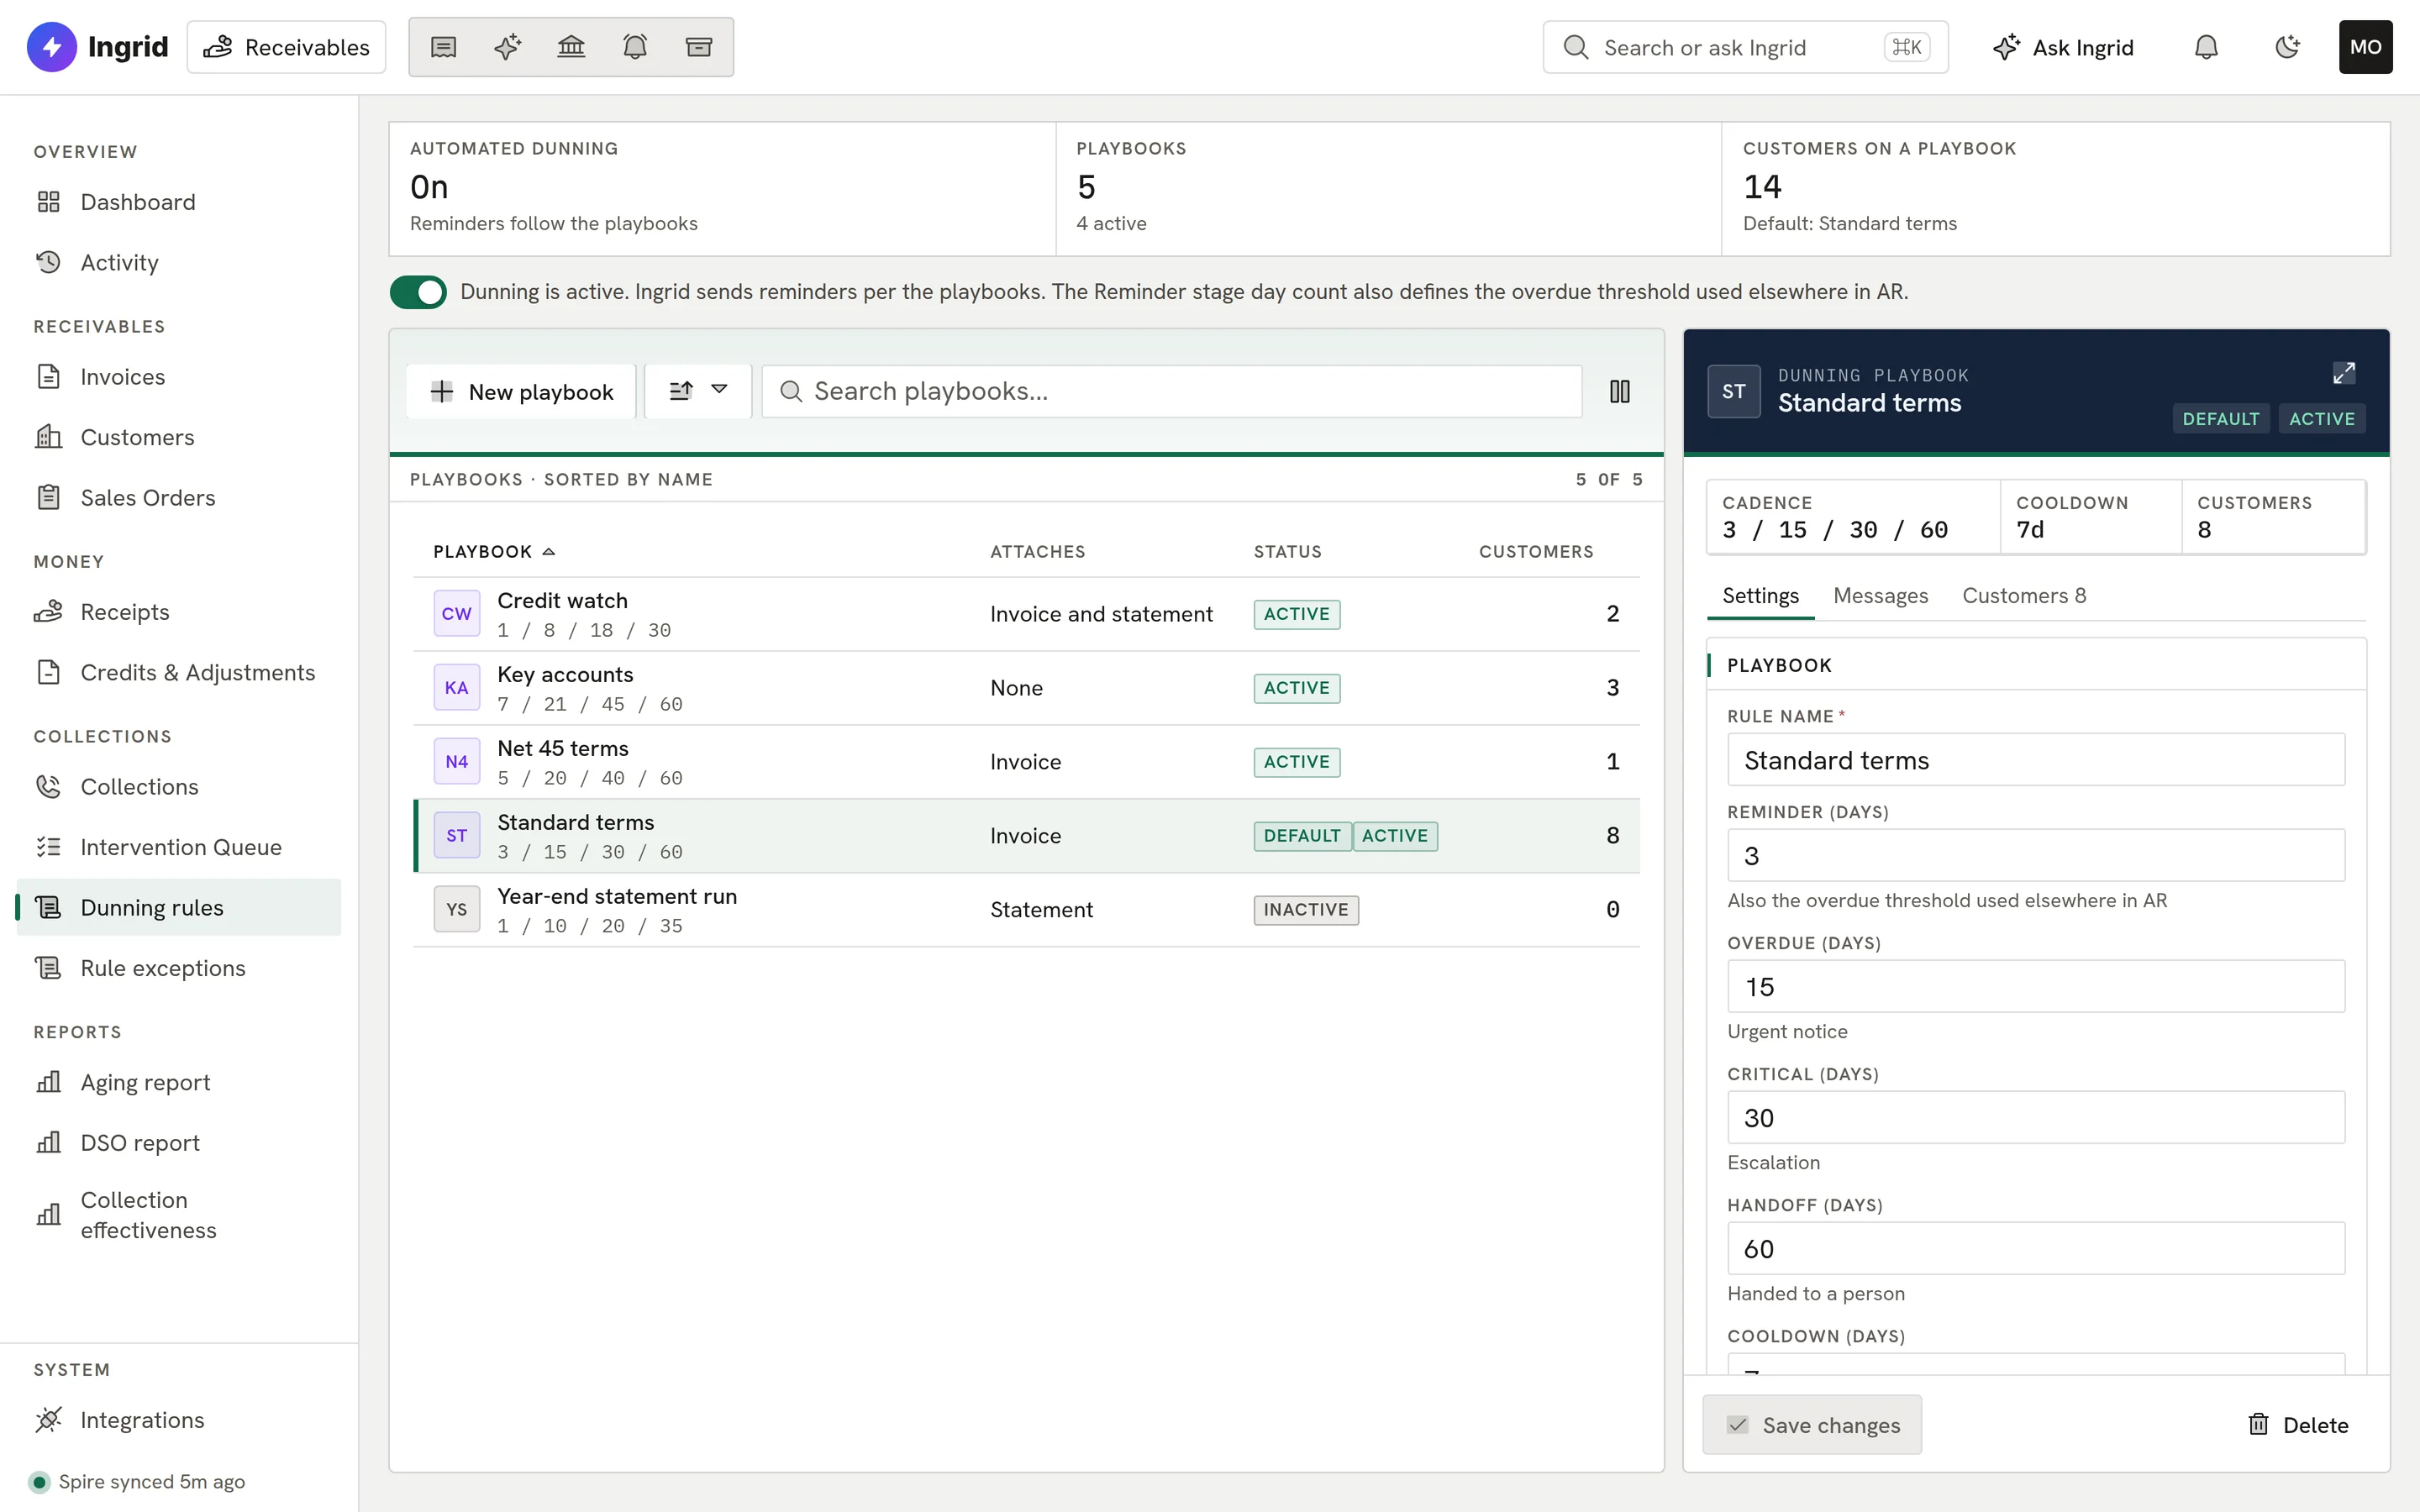
Task: Go to Invoices in the sidebar
Action: 180,377
